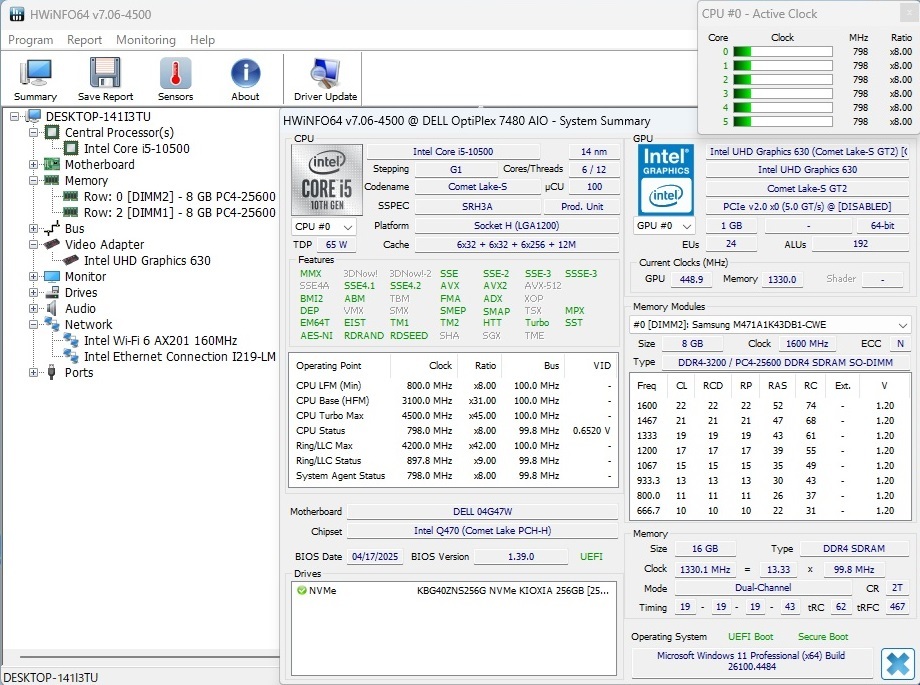Launch Driver Update from the toolbar
Screen dimensions: 920x685
tap(325, 79)
